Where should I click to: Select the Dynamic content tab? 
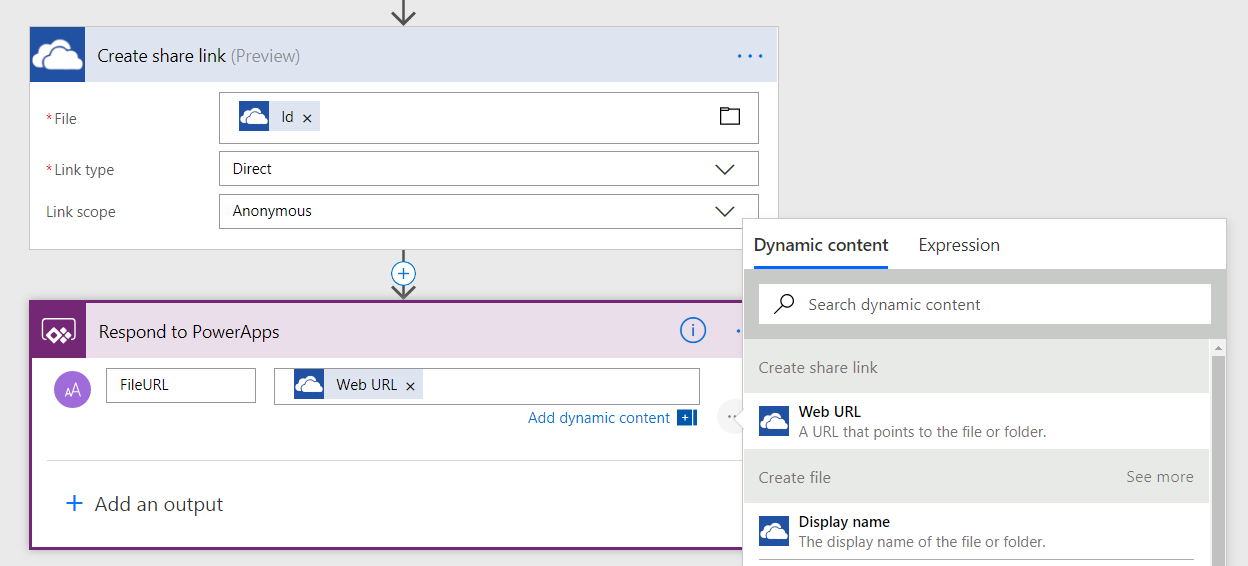(x=821, y=245)
